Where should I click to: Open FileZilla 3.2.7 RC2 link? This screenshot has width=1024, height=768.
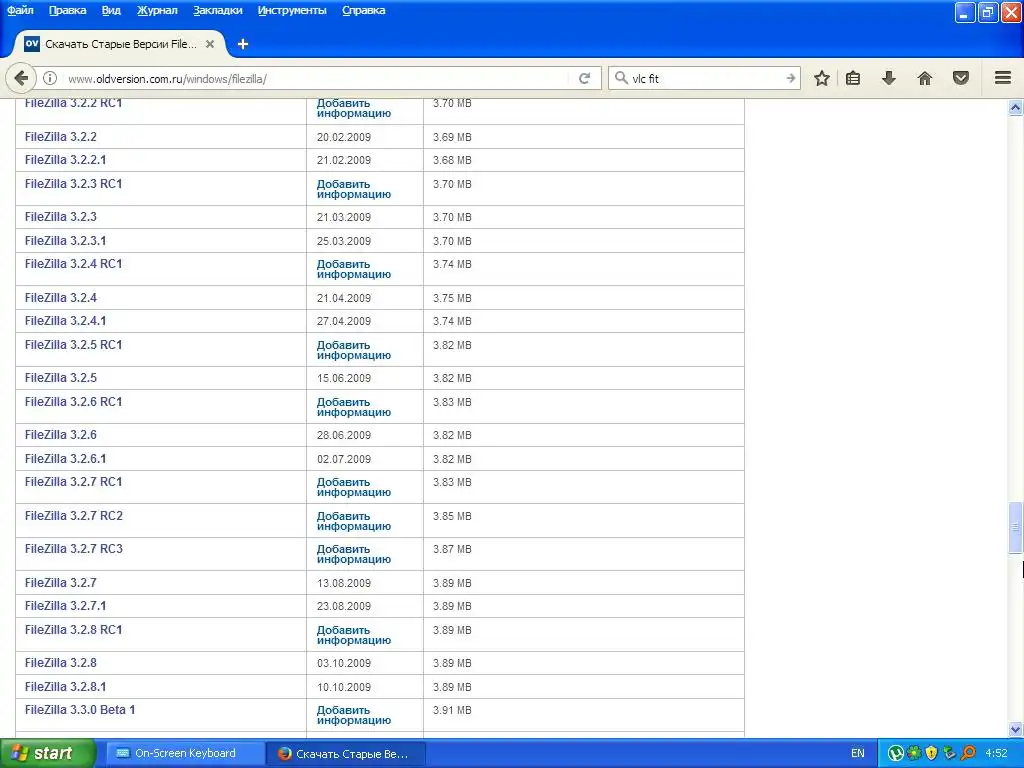(74, 515)
